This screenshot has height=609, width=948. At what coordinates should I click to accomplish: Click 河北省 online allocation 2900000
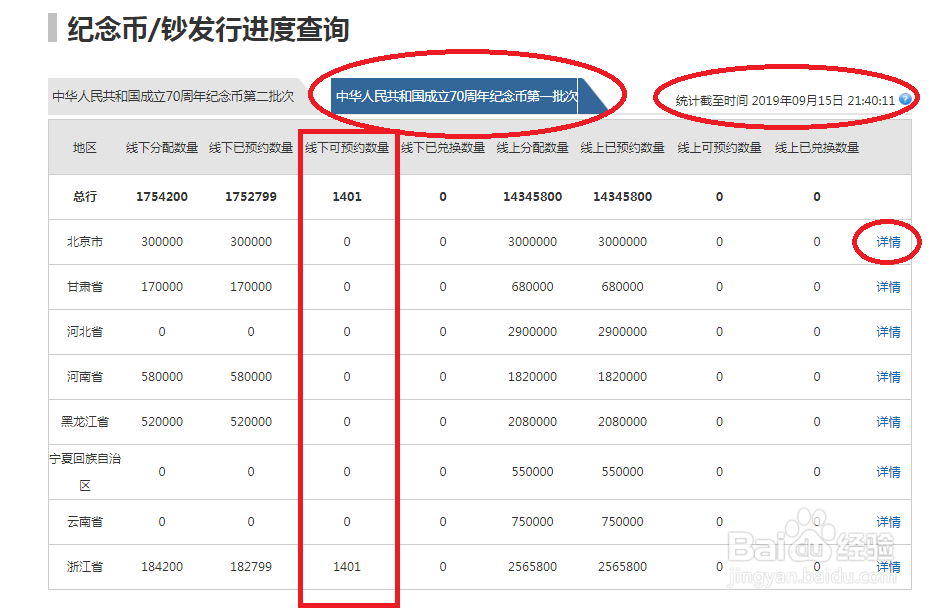tap(533, 332)
